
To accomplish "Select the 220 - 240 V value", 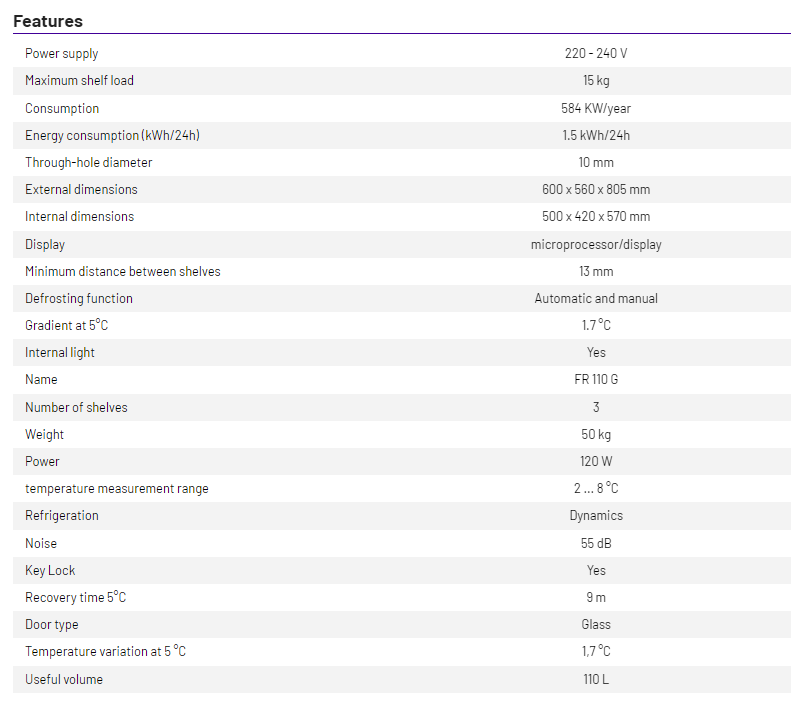I will coord(596,54).
